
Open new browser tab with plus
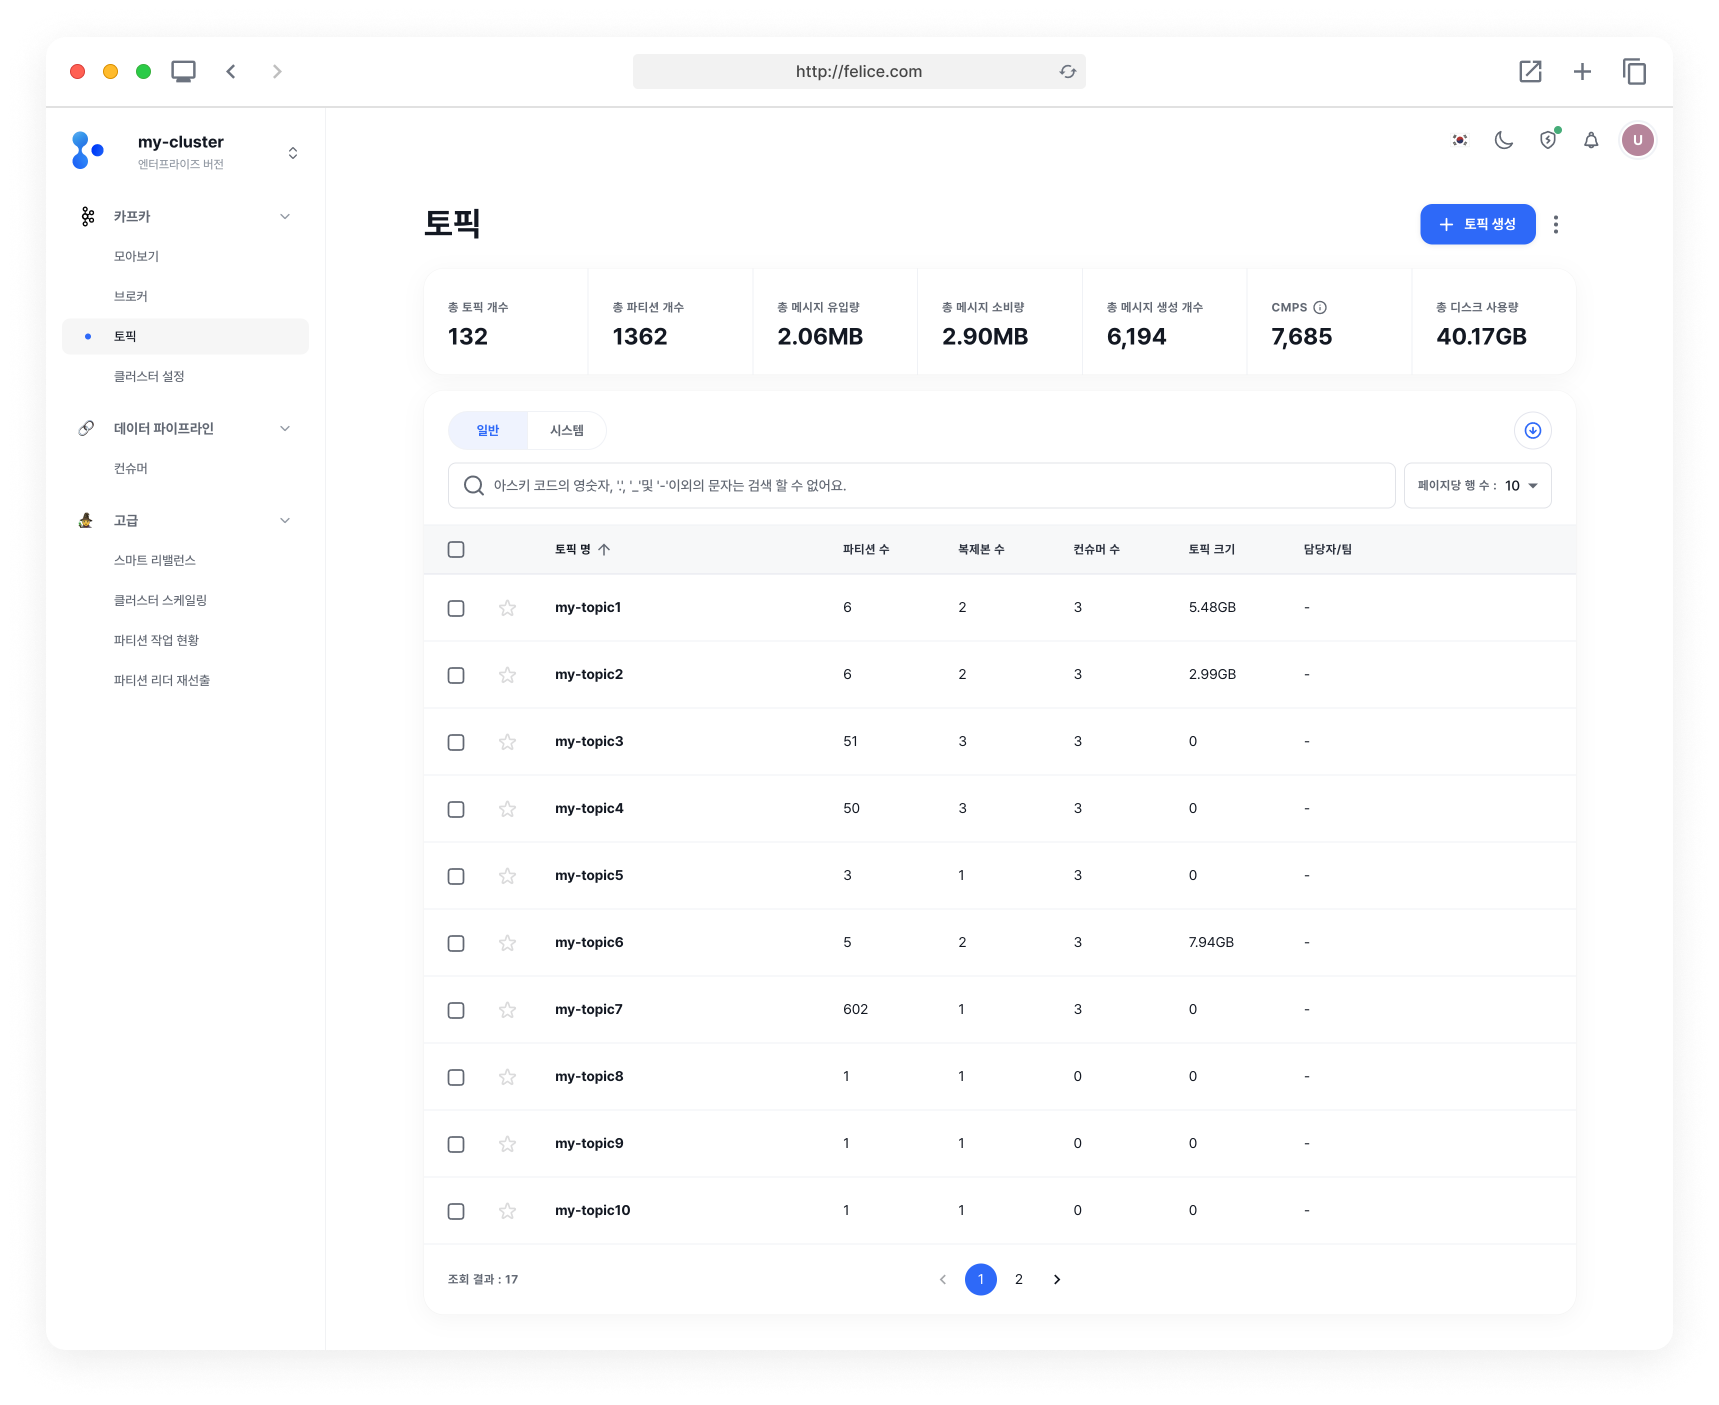(1582, 71)
